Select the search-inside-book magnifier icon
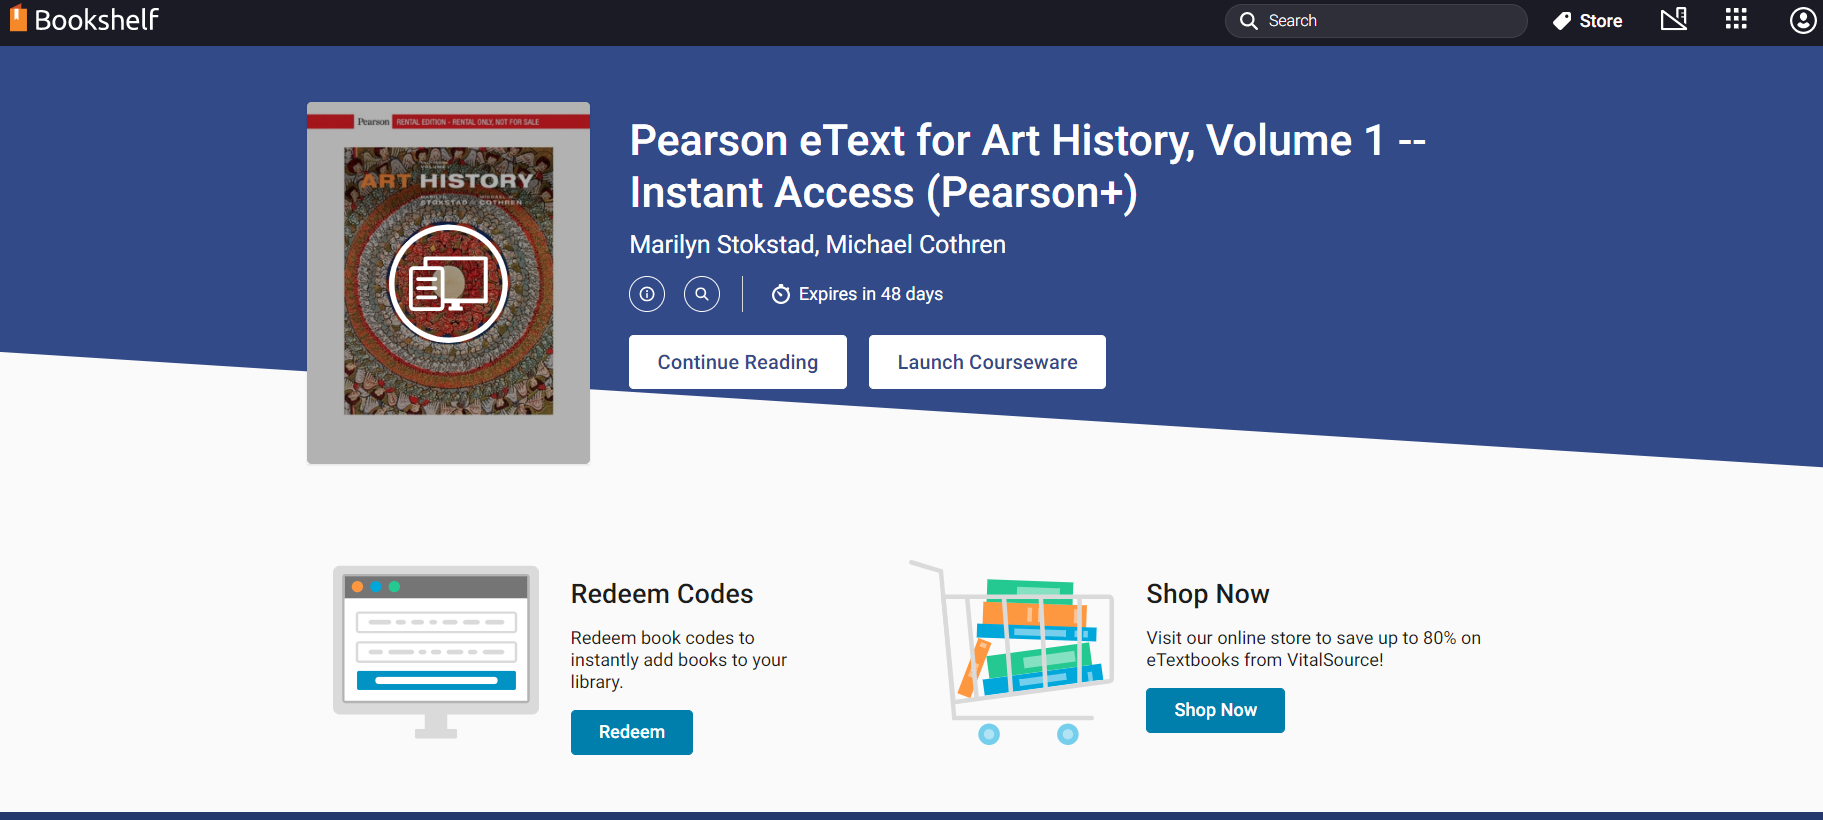 [702, 293]
